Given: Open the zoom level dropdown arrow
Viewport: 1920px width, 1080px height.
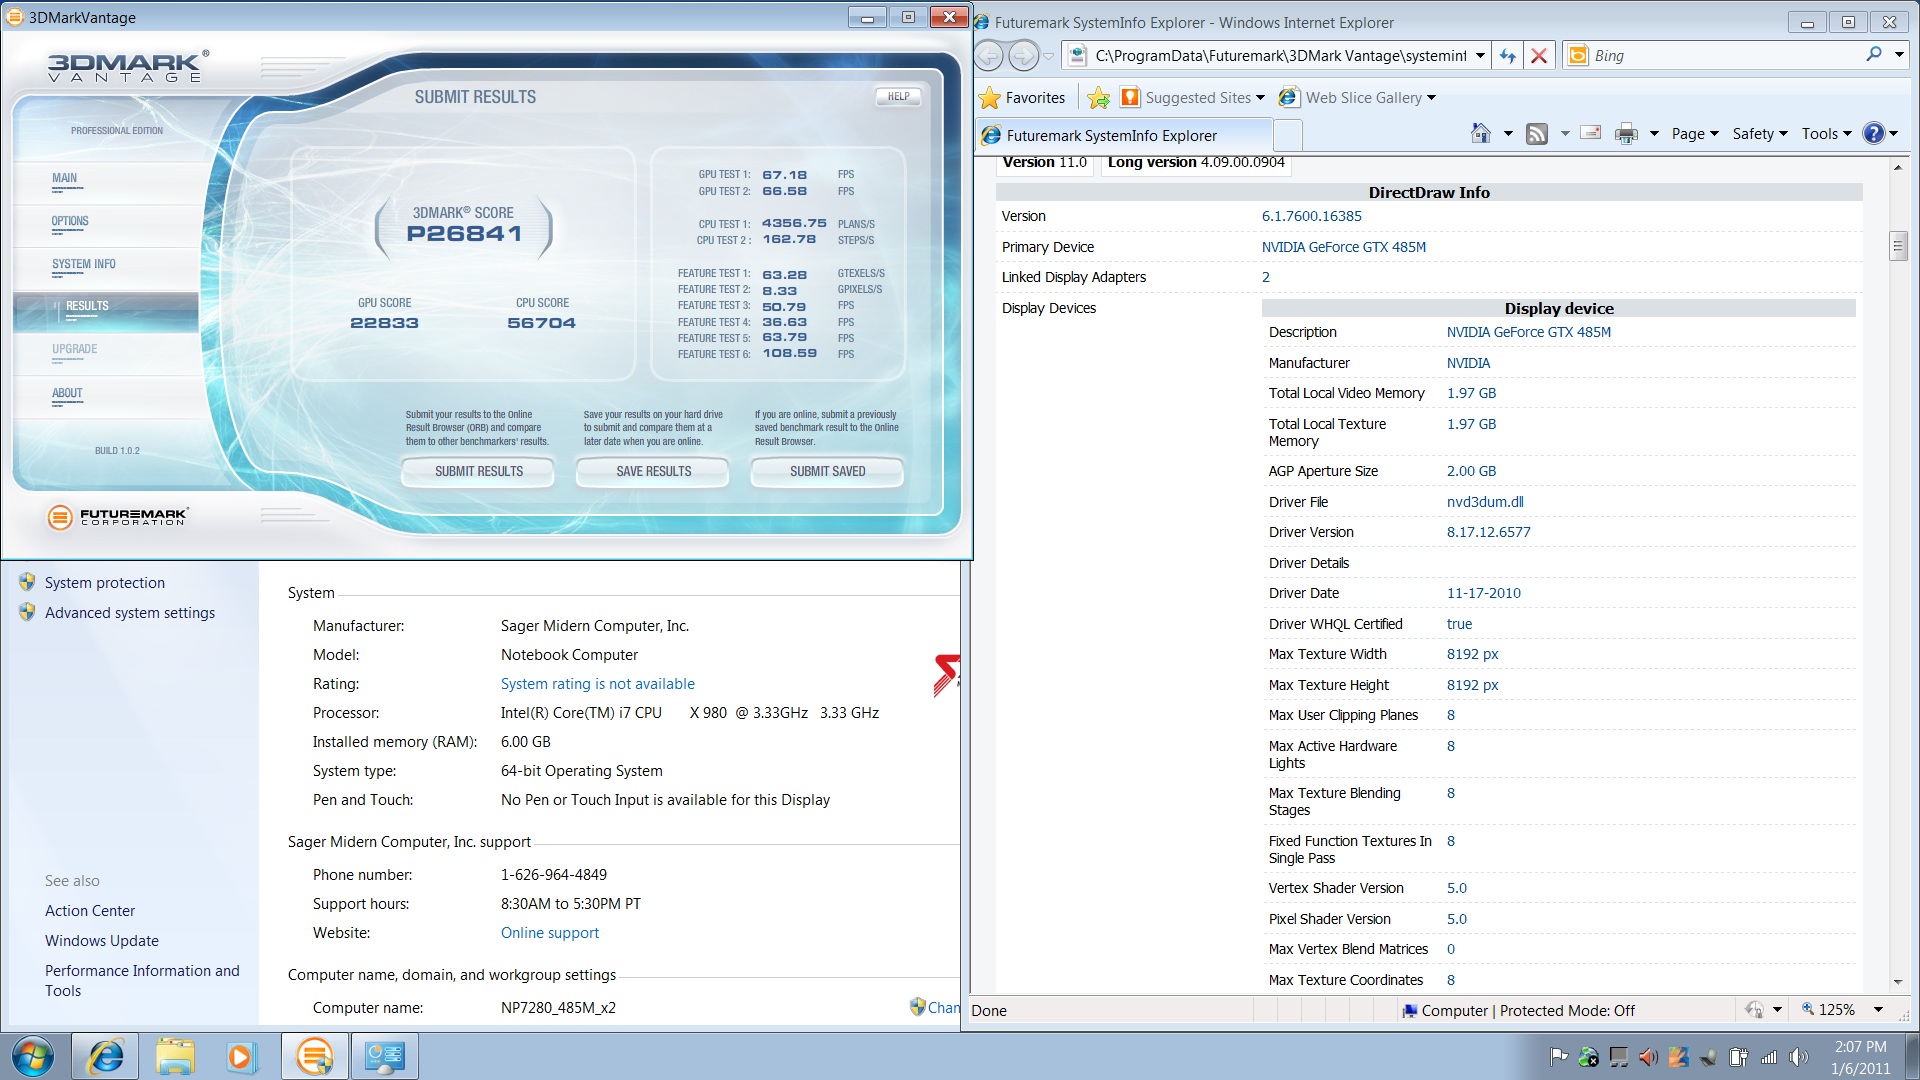Looking at the screenshot, I should 1878,1010.
